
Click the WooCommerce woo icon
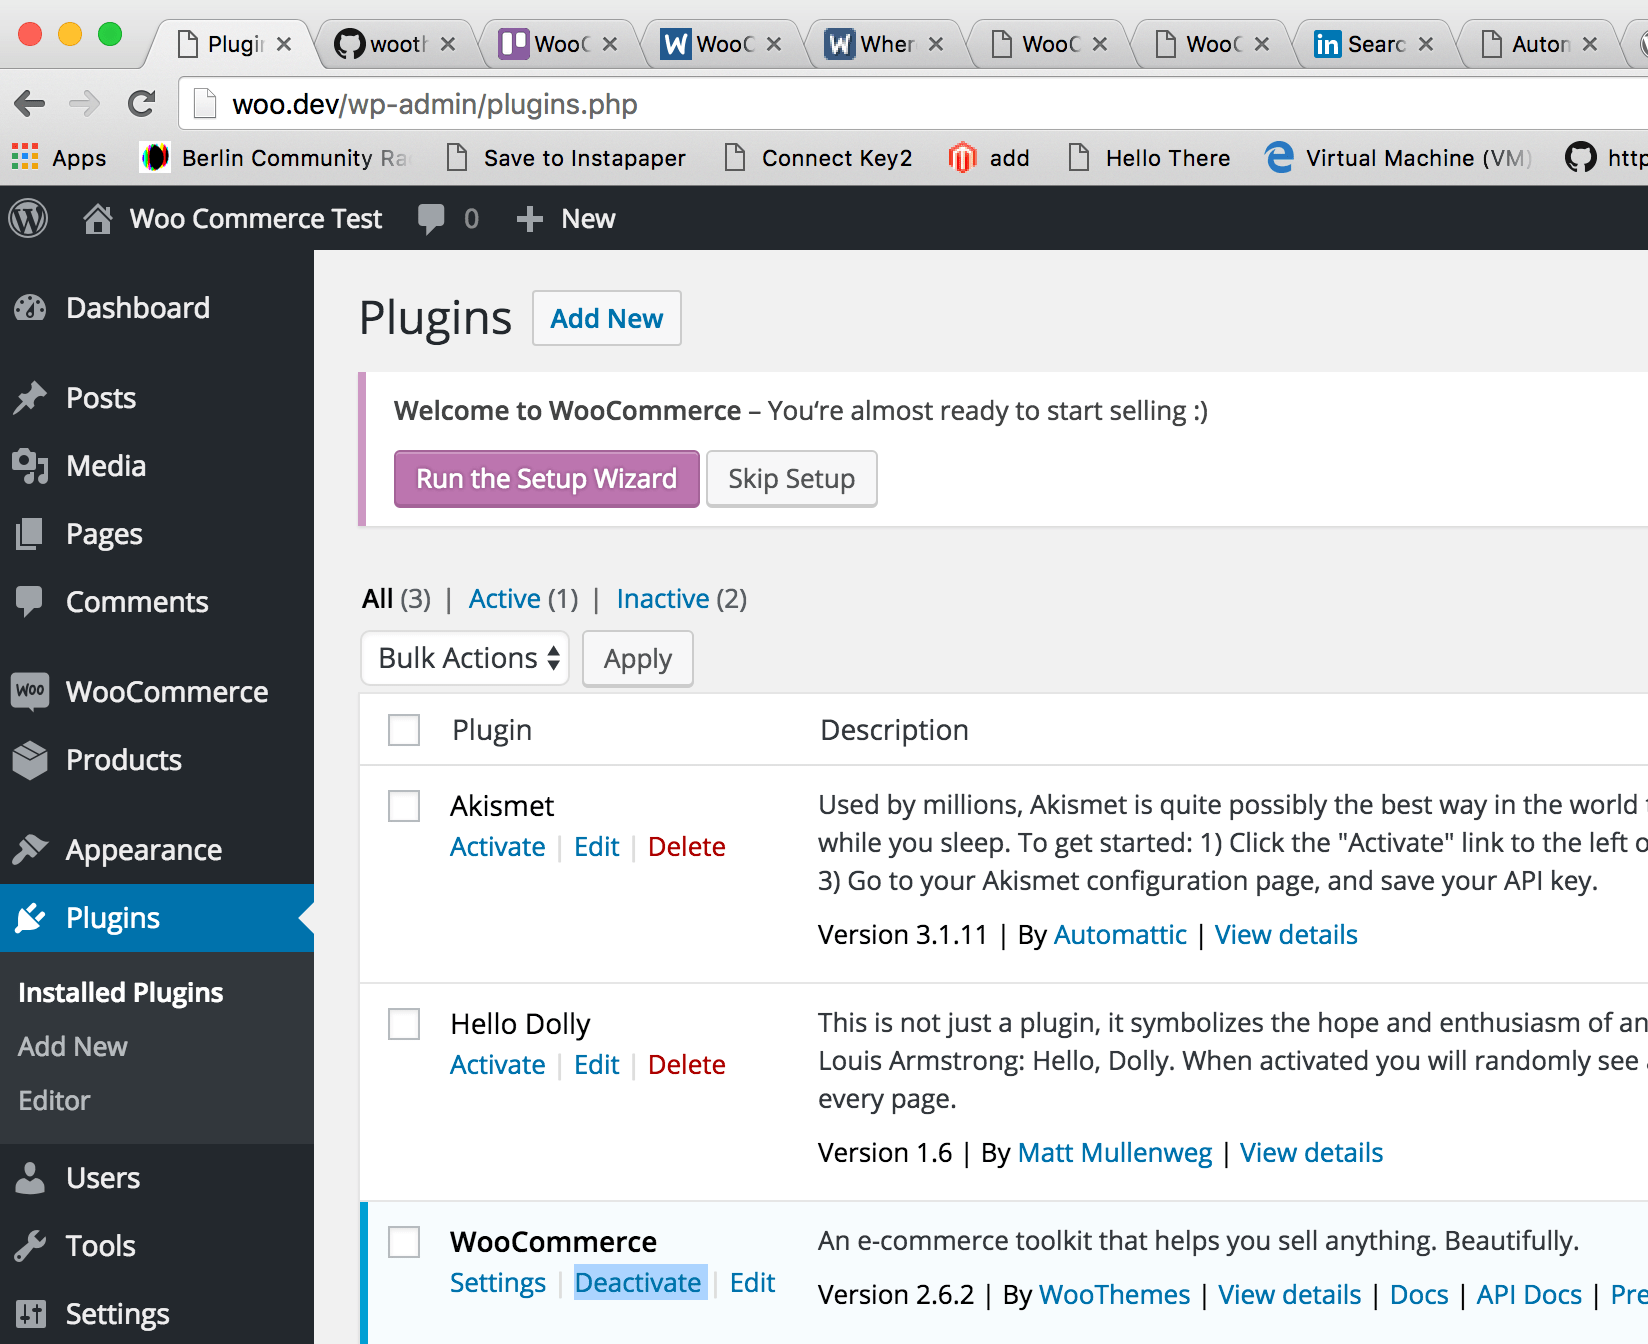click(30, 691)
